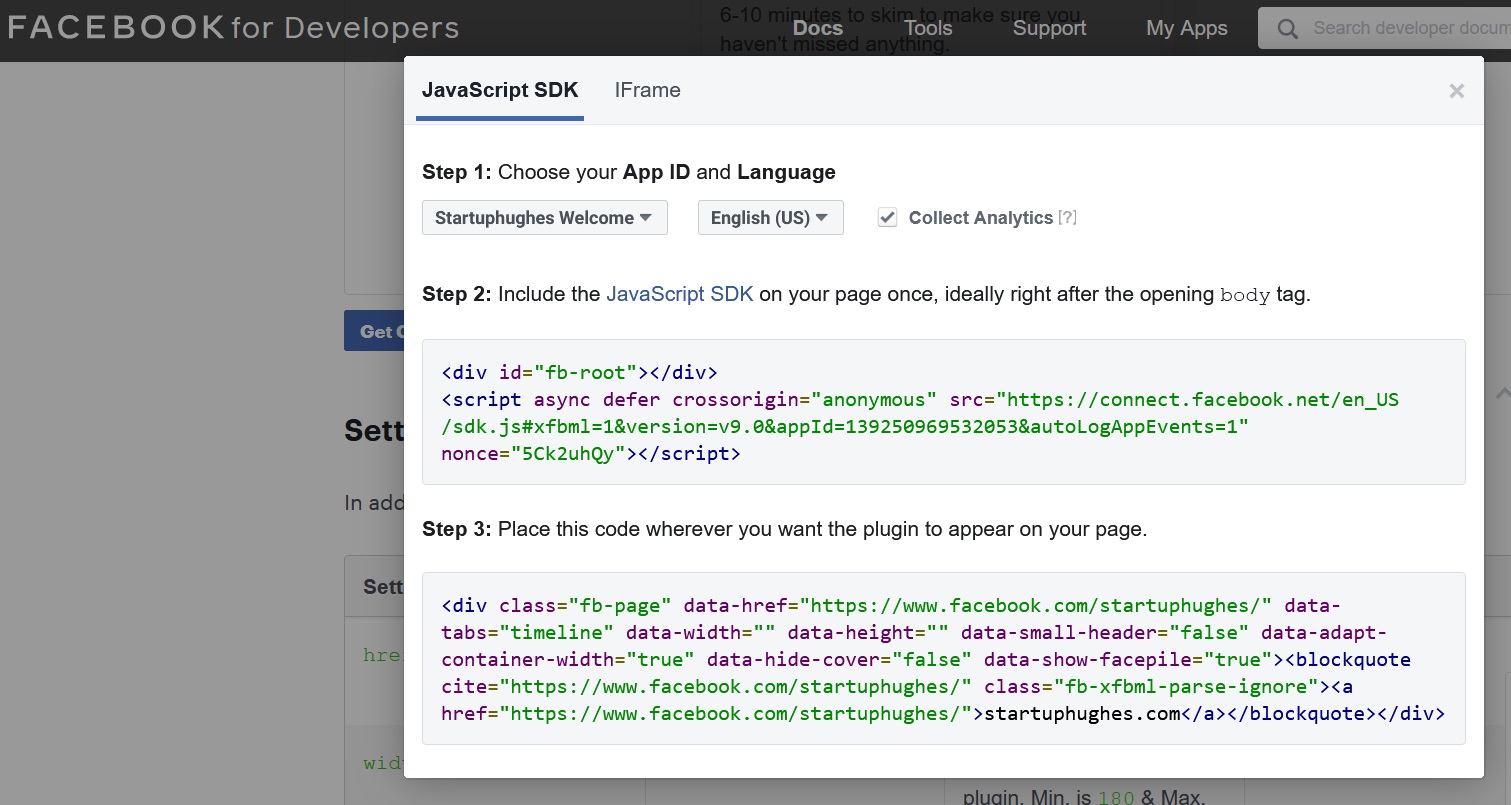Click the Step 3 fb-page code block
The width and height of the screenshot is (1511, 805).
[x=944, y=659]
